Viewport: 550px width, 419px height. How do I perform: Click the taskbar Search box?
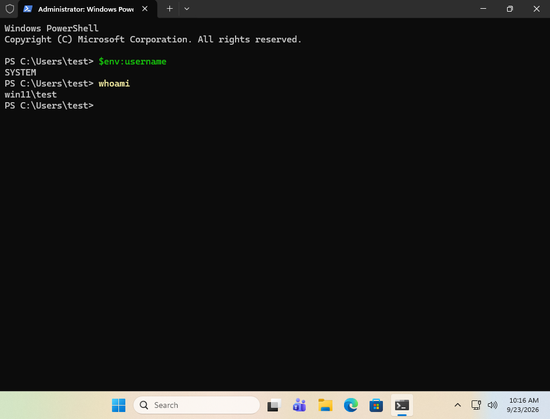(196, 405)
